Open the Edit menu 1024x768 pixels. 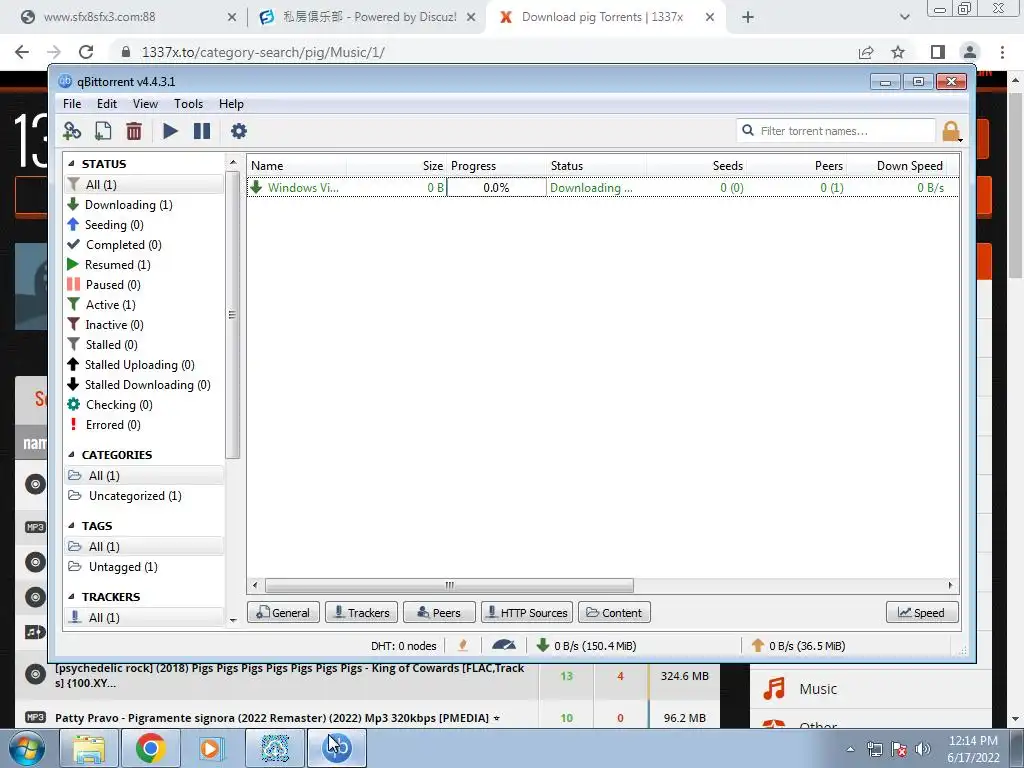click(x=106, y=104)
